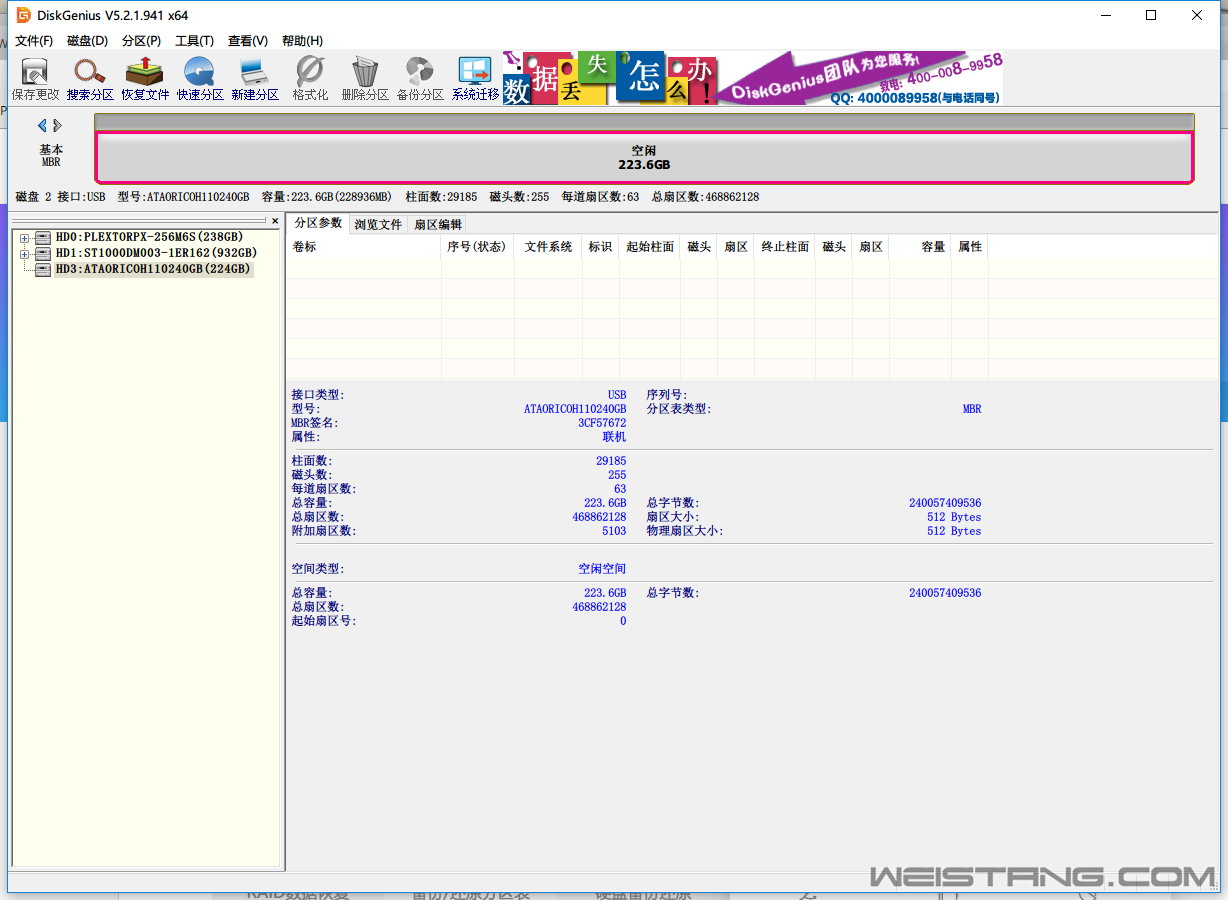Click the 基本 MBR disk type label
The height and width of the screenshot is (900, 1228).
(x=51, y=155)
